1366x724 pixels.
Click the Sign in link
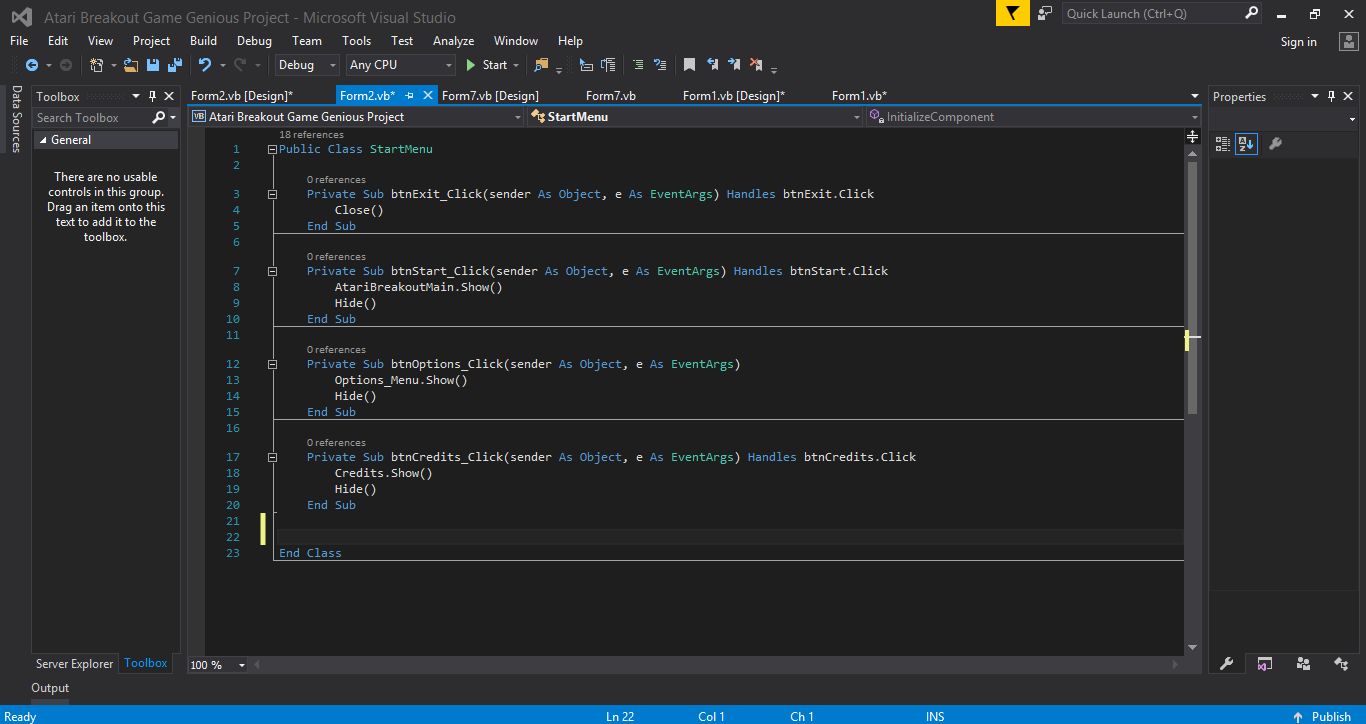pyautogui.click(x=1298, y=42)
